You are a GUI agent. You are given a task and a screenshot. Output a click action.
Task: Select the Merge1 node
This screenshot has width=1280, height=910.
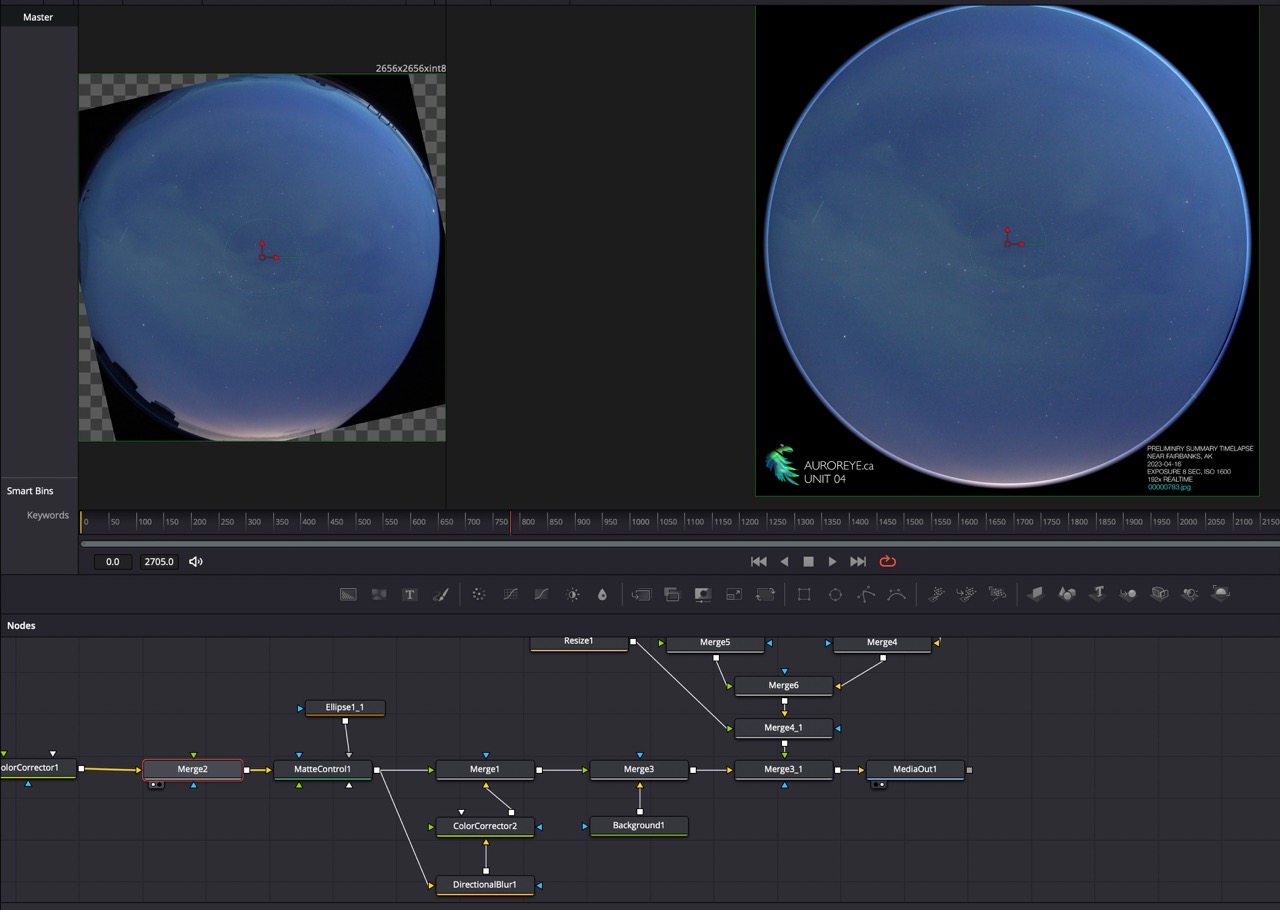pos(485,770)
